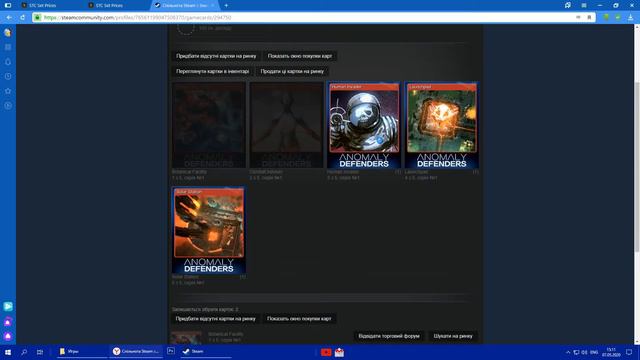The width and height of the screenshot is (640, 360).
Task: Open the Human Invader trading card
Action: tap(364, 126)
